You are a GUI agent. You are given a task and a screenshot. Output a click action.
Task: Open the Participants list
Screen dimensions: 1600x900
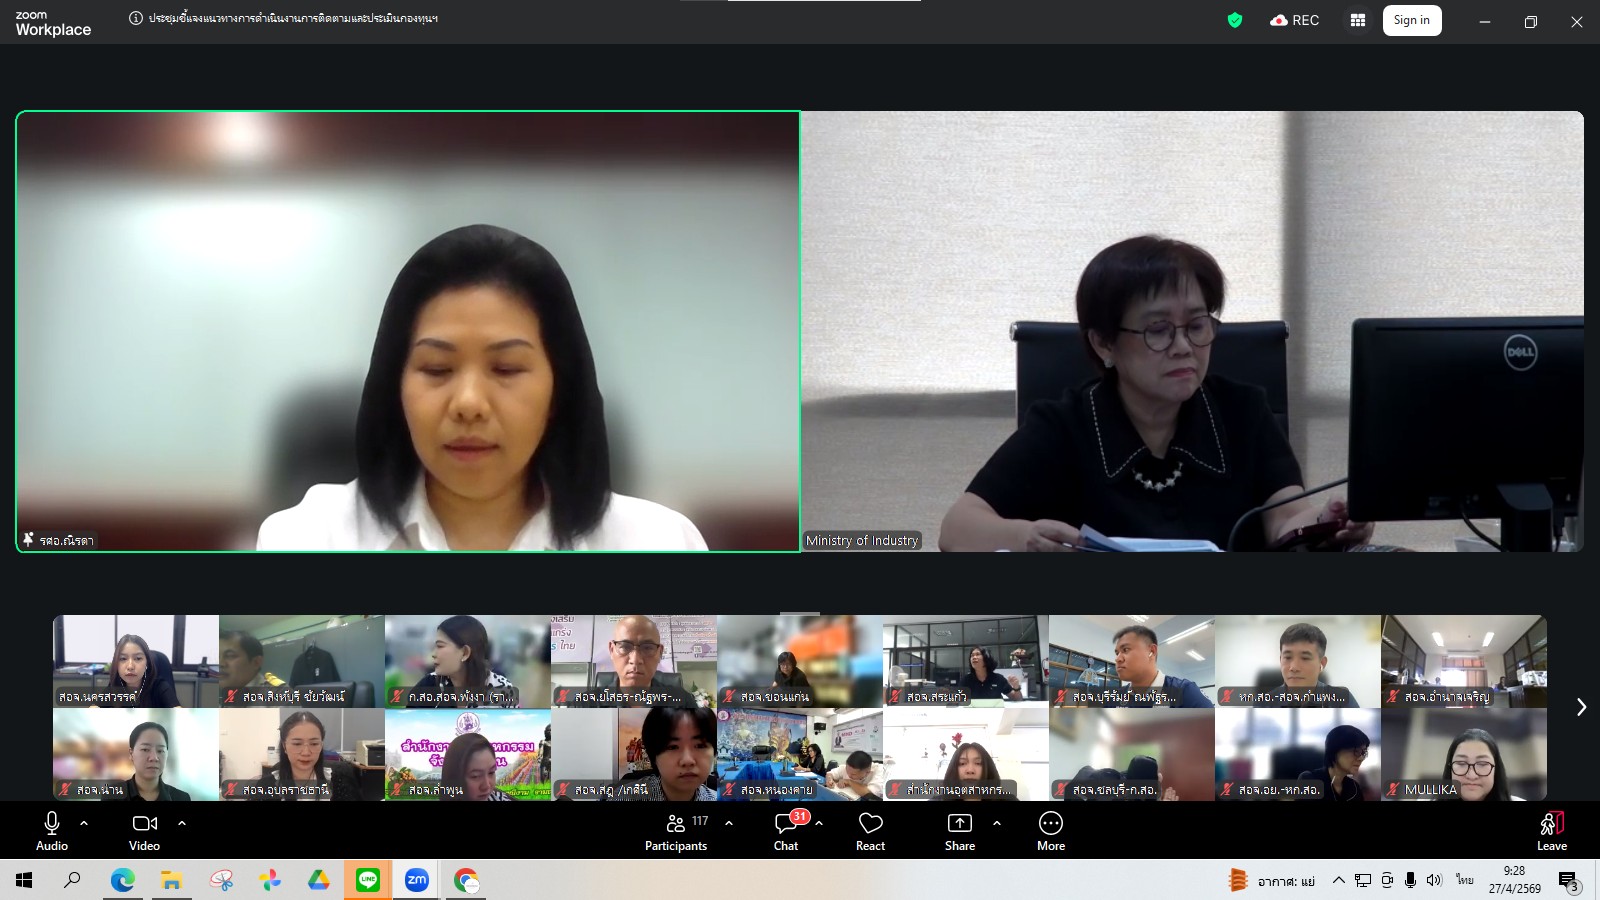pyautogui.click(x=676, y=831)
